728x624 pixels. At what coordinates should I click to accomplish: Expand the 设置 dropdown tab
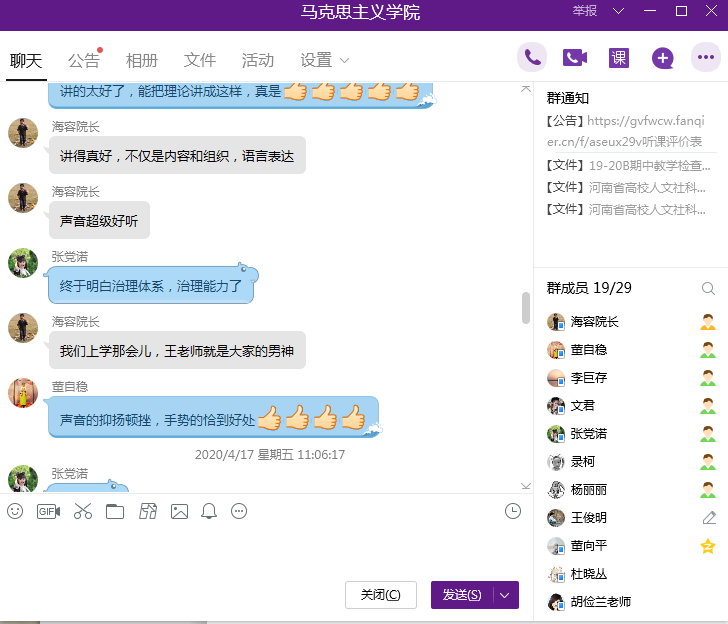[x=325, y=60]
